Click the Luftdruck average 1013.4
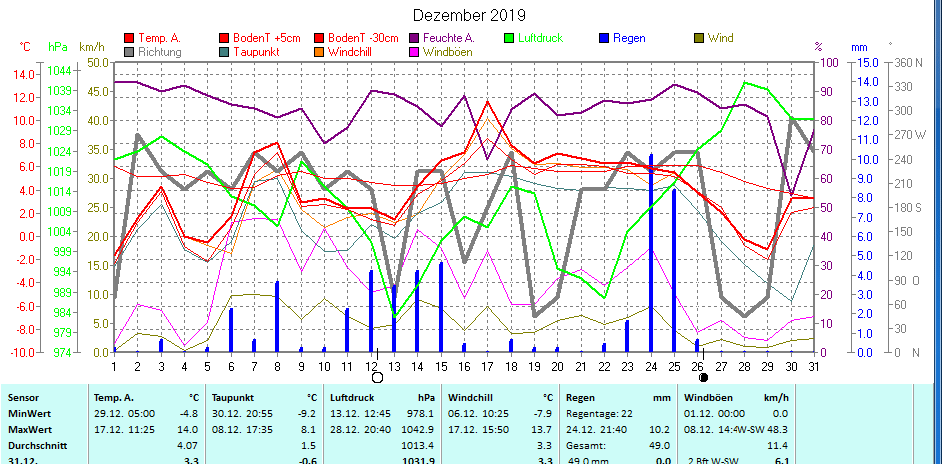Screen dimensions: 942x464 pyautogui.click(x=419, y=445)
